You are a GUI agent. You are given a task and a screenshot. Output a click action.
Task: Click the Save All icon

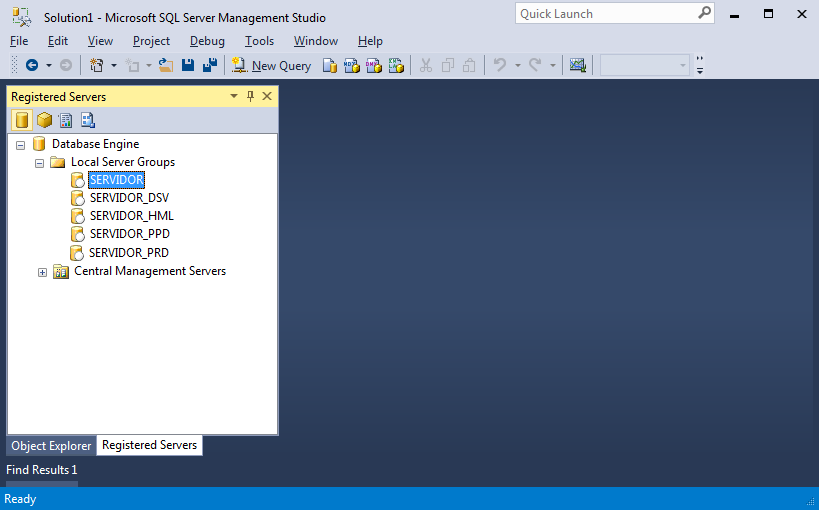coord(210,65)
